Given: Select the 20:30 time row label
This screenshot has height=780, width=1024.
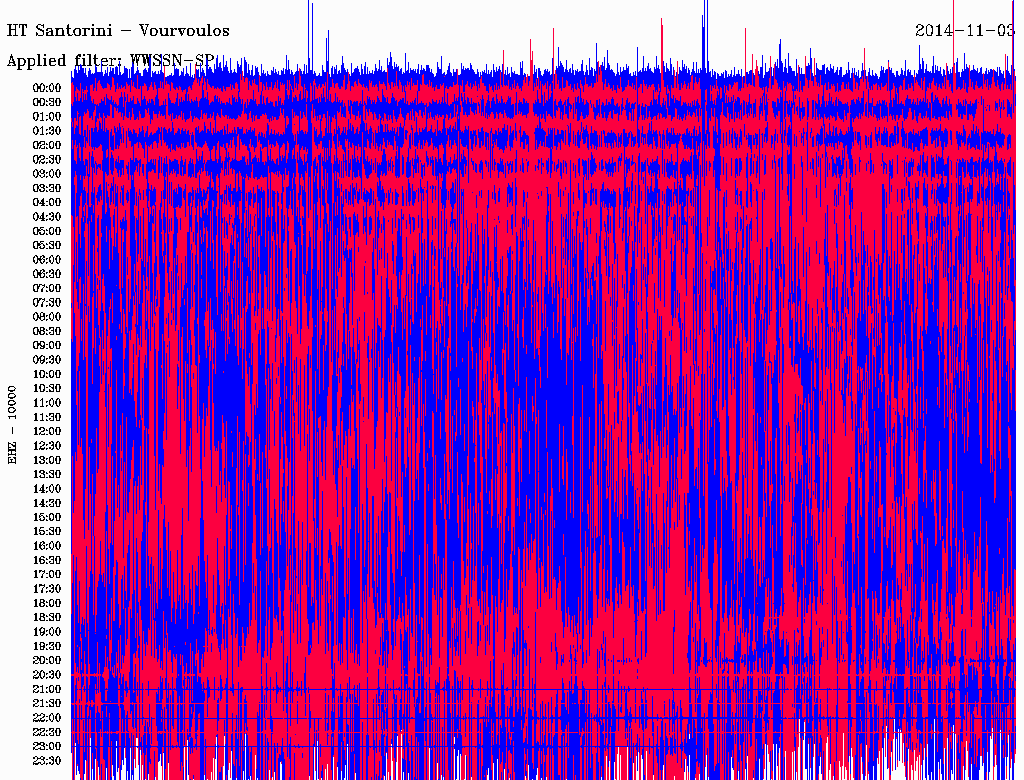Looking at the screenshot, I should tap(47, 674).
